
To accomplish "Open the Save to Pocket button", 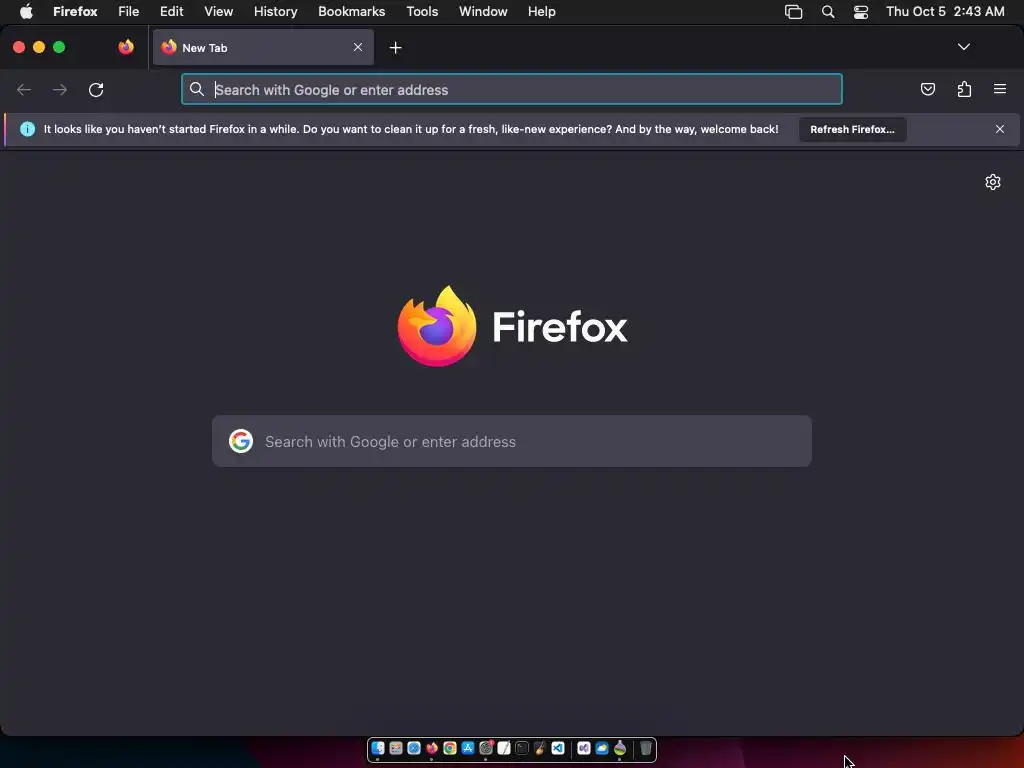I will [x=927, y=89].
